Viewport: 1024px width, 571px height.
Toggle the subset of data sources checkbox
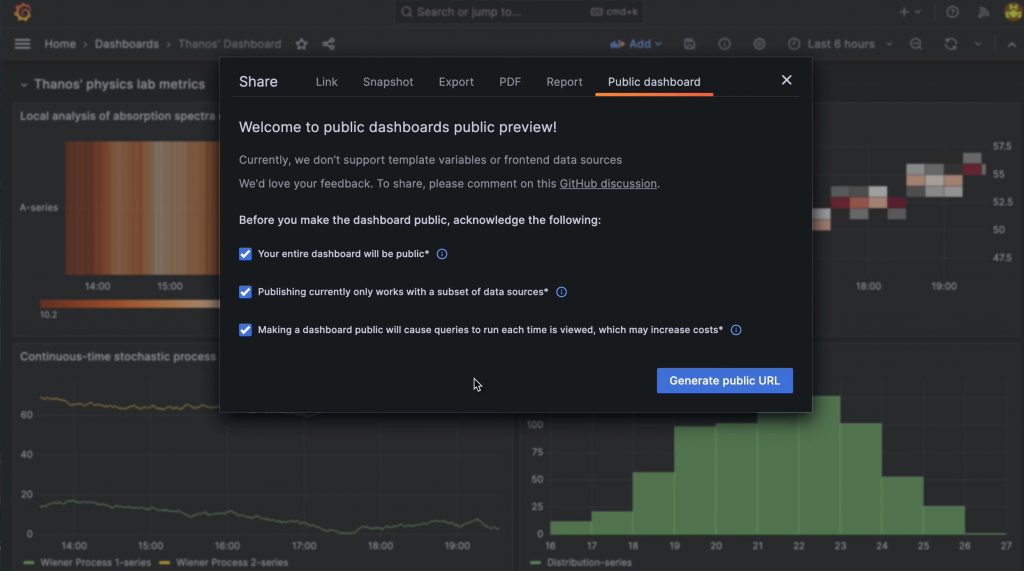(x=245, y=292)
